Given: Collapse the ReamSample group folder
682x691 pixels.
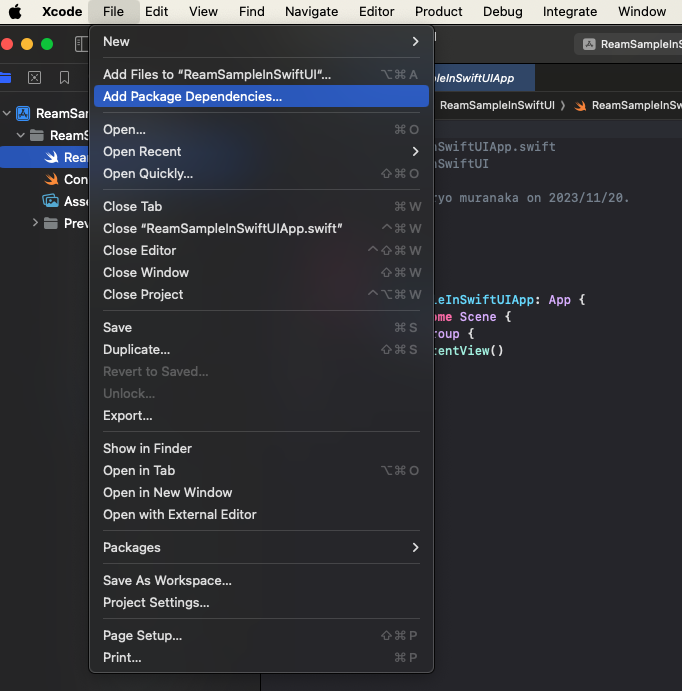Looking at the screenshot, I should (21, 135).
